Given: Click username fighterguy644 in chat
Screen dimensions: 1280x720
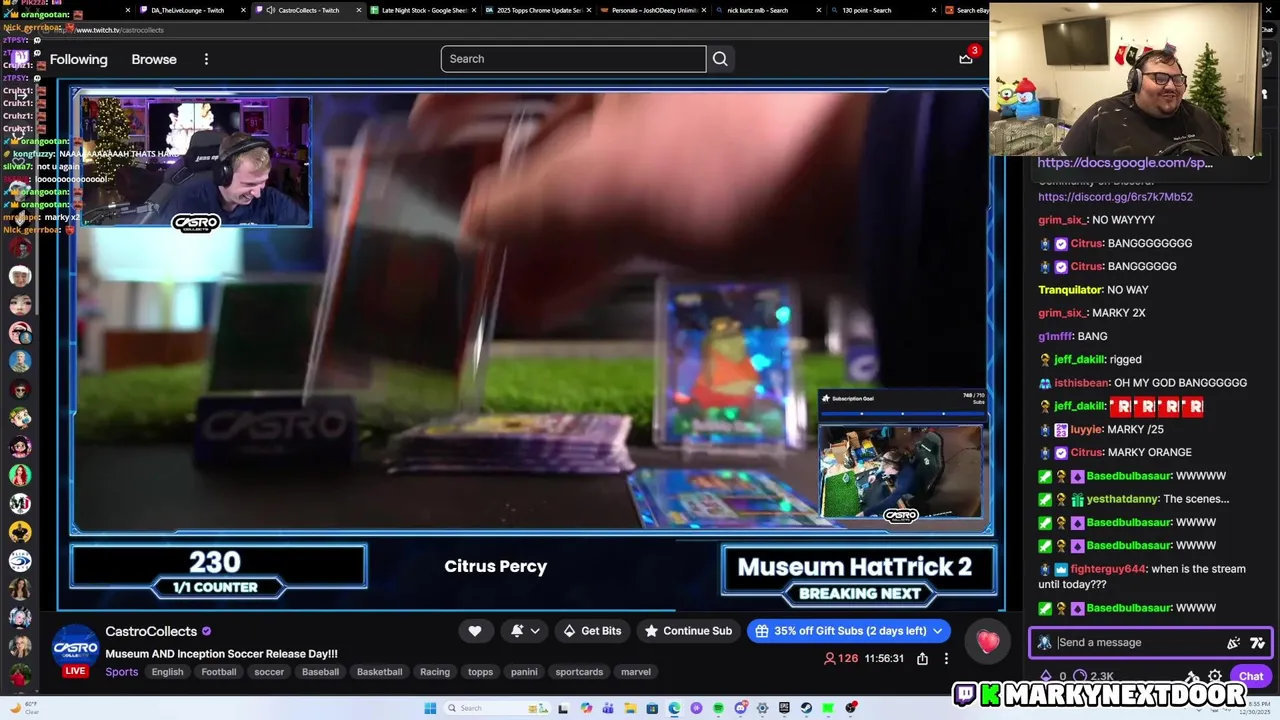Looking at the screenshot, I should point(1108,569).
